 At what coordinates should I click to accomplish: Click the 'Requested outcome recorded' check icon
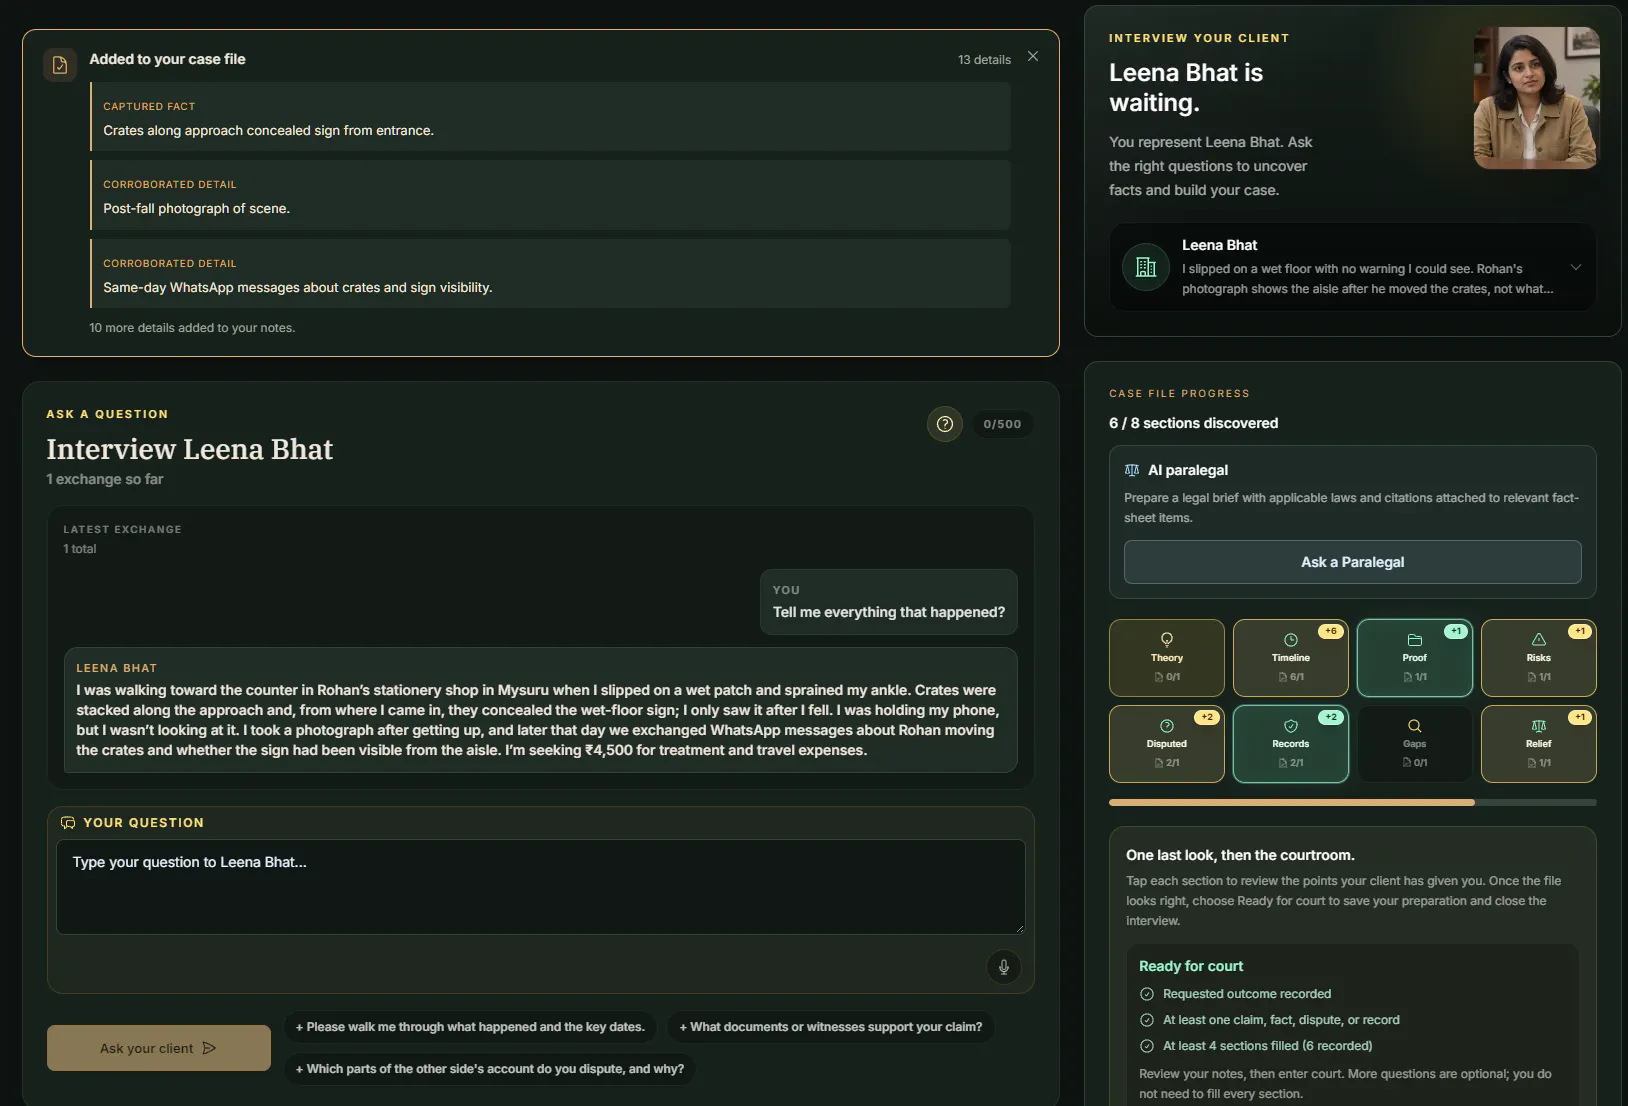1147,994
